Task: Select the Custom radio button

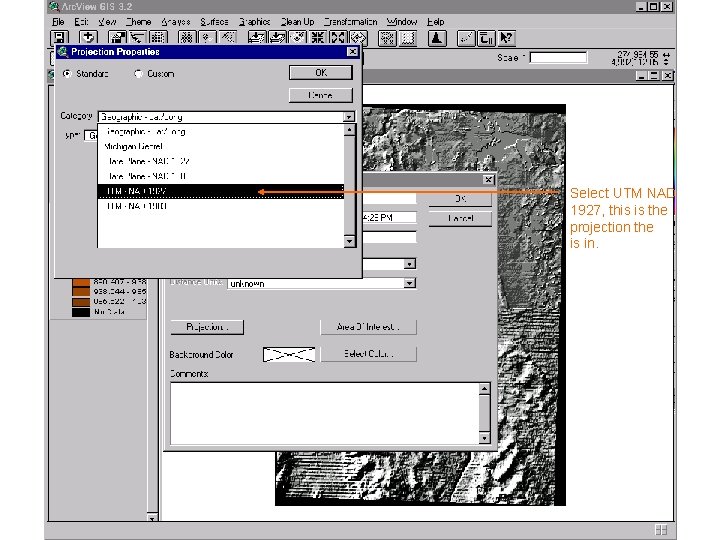Action: (x=138, y=73)
